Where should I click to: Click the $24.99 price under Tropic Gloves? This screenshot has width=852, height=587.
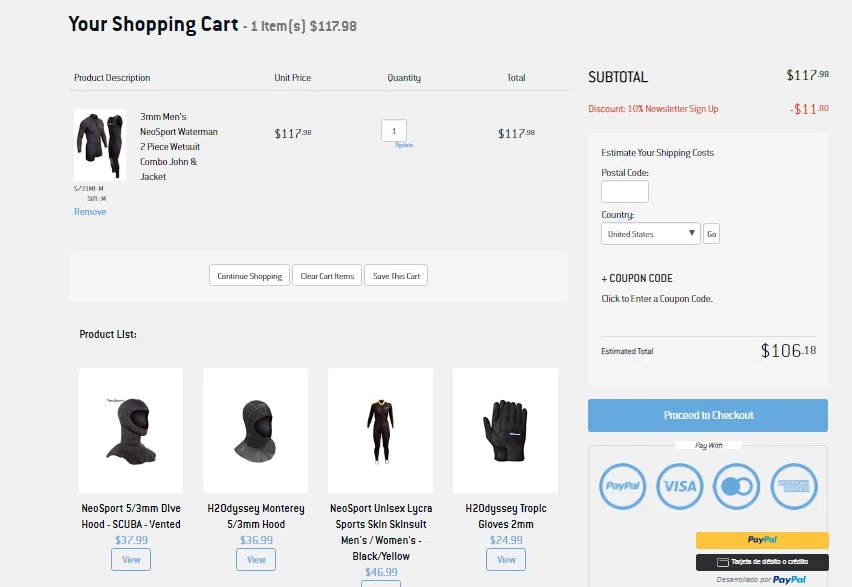pyautogui.click(x=506, y=540)
